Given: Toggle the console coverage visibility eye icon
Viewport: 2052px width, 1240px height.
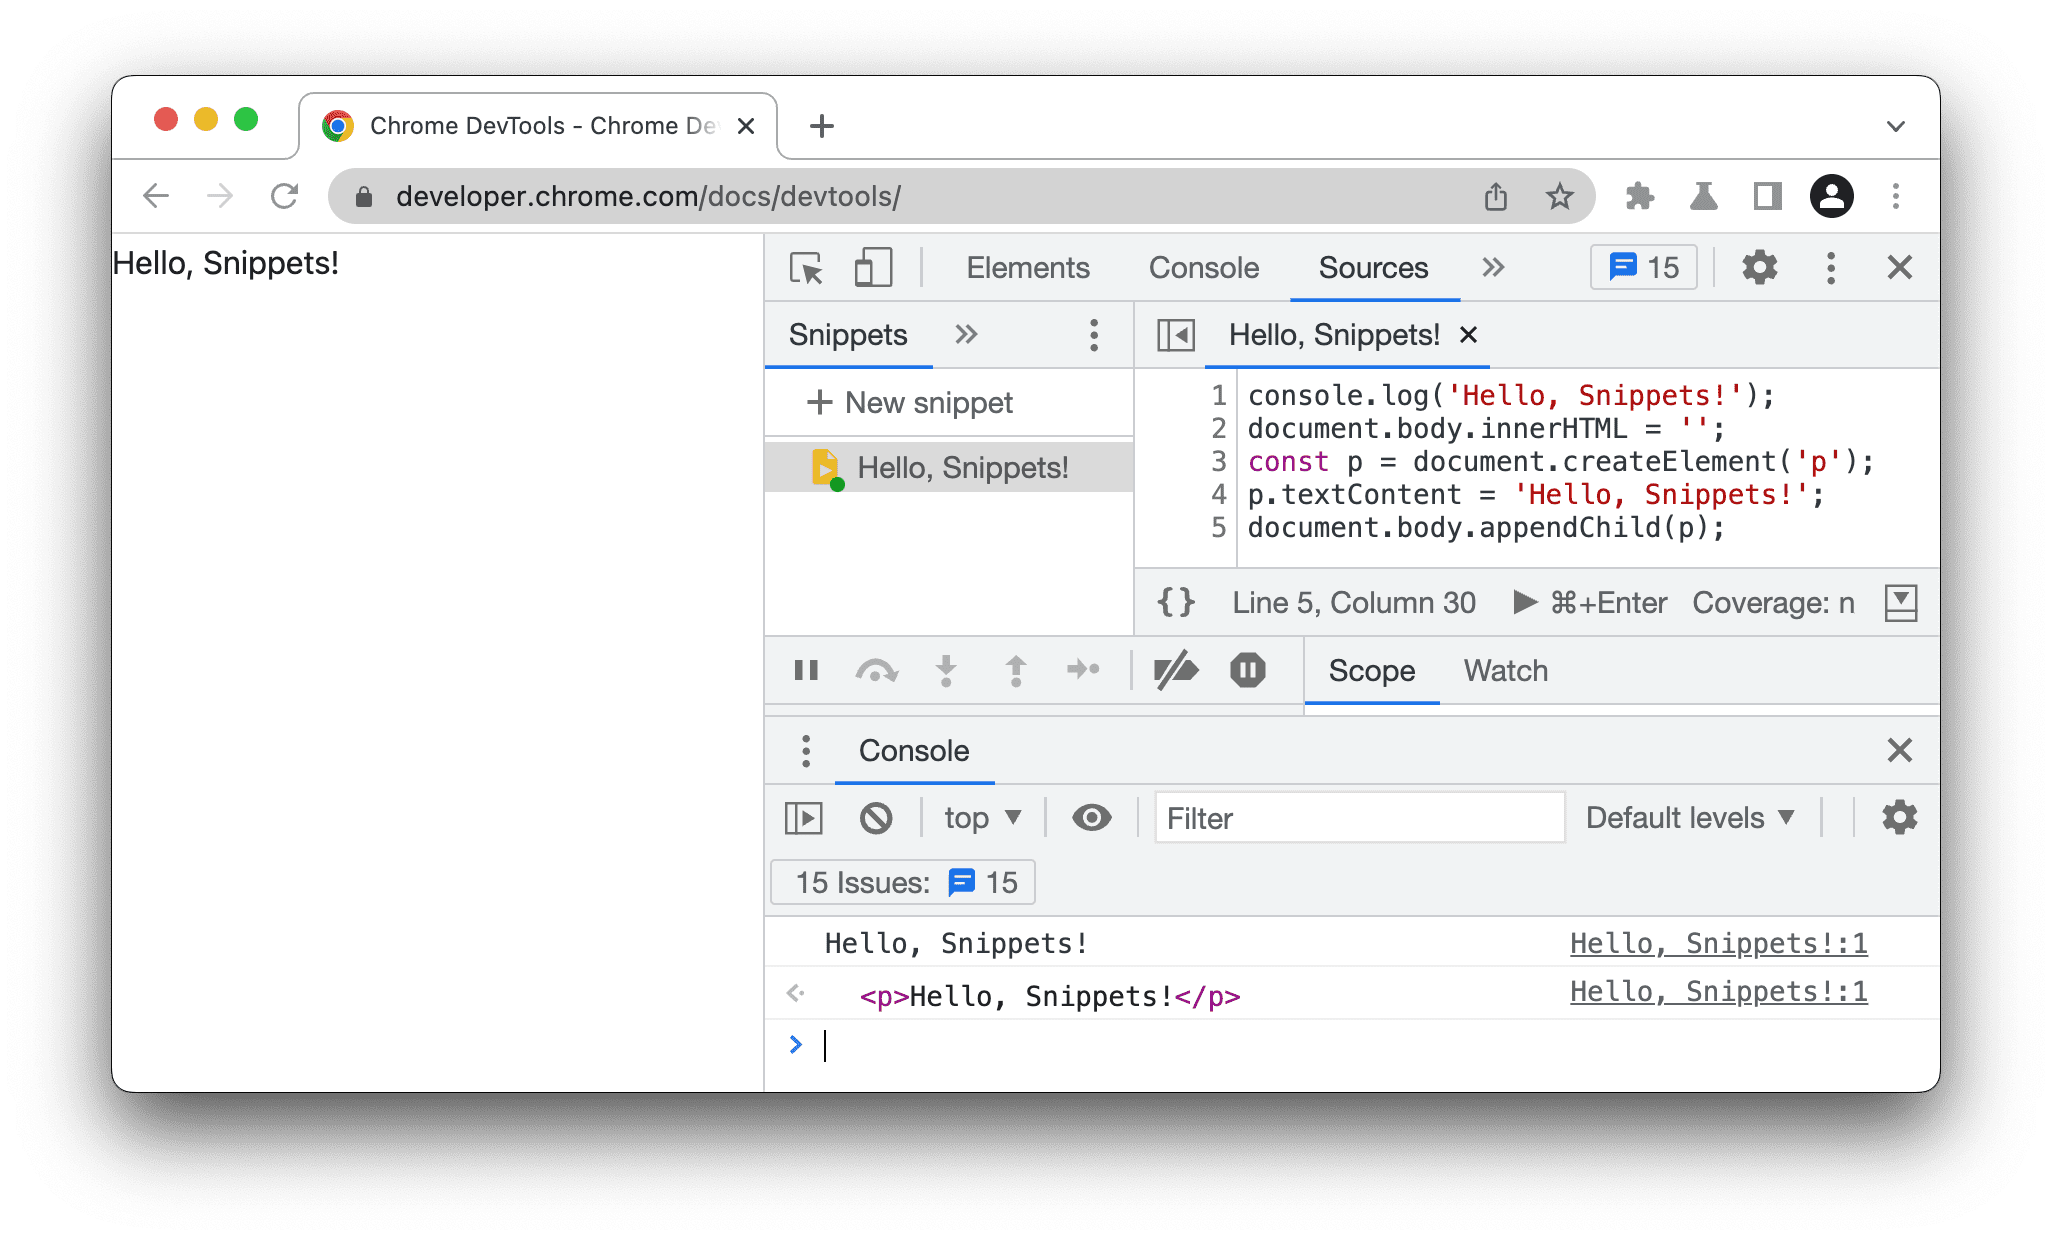Looking at the screenshot, I should (x=1092, y=818).
